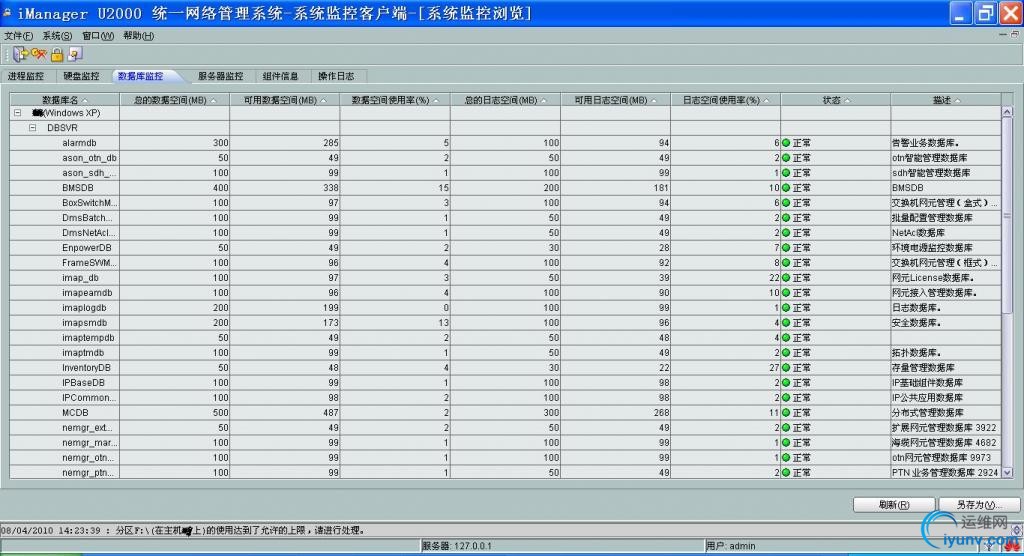
Task: Open the 操作日志 tab
Action: click(x=336, y=76)
